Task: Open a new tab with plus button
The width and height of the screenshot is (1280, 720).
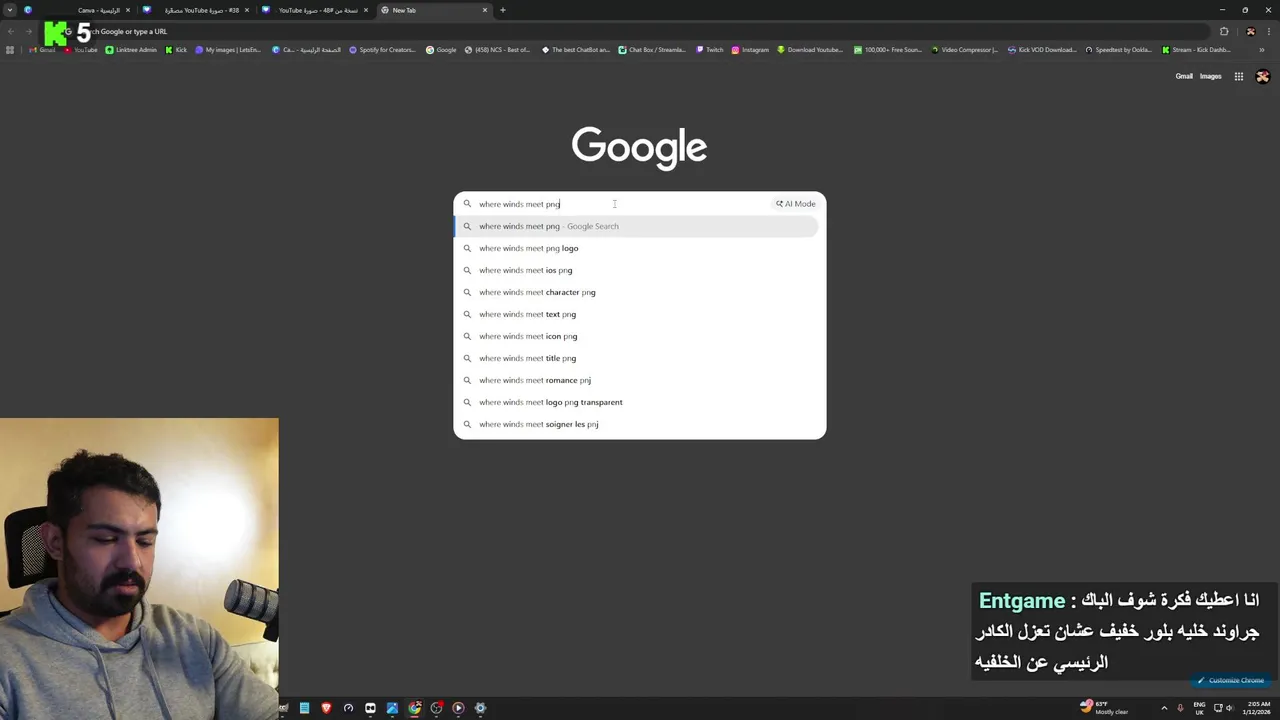Action: pos(503,10)
